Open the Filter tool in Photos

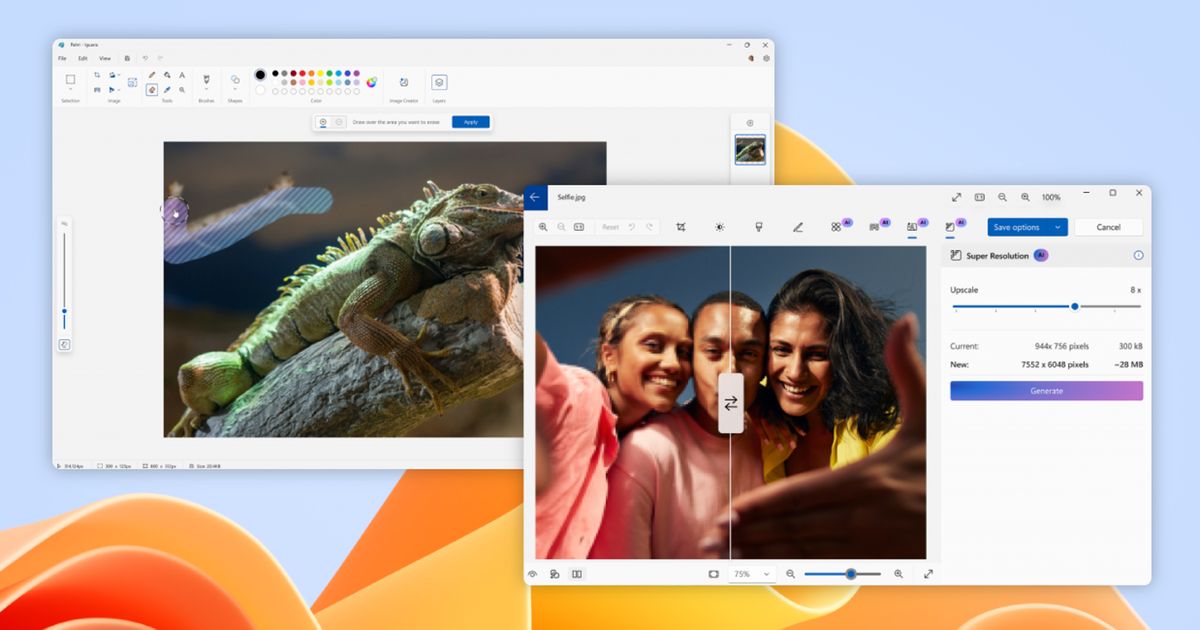tap(759, 227)
